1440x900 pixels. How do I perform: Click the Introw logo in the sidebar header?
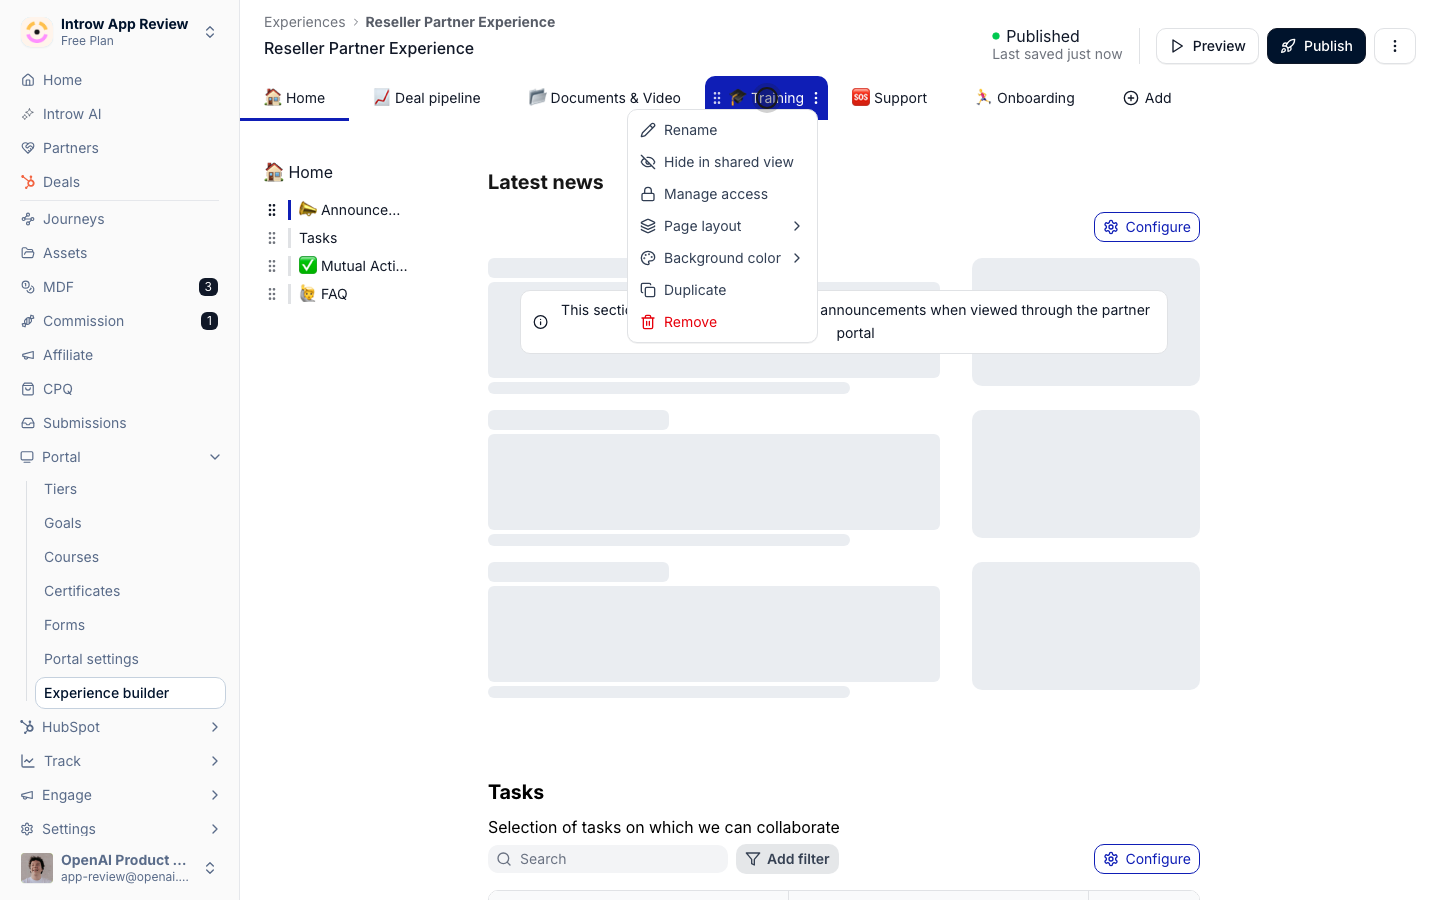coord(37,32)
